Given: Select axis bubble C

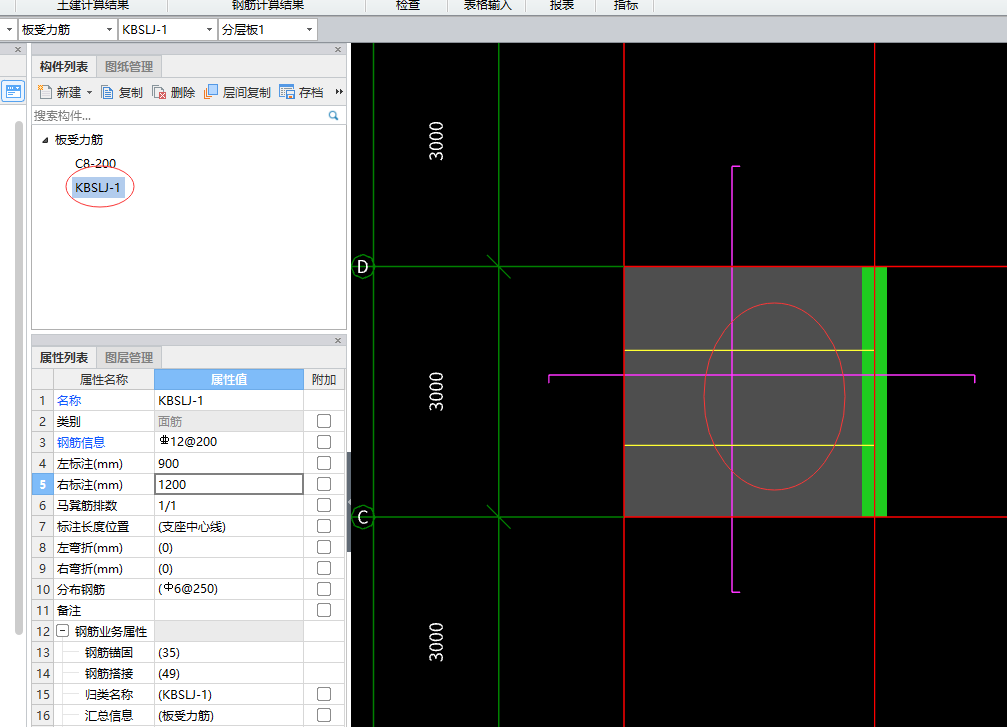Looking at the screenshot, I should 363,517.
